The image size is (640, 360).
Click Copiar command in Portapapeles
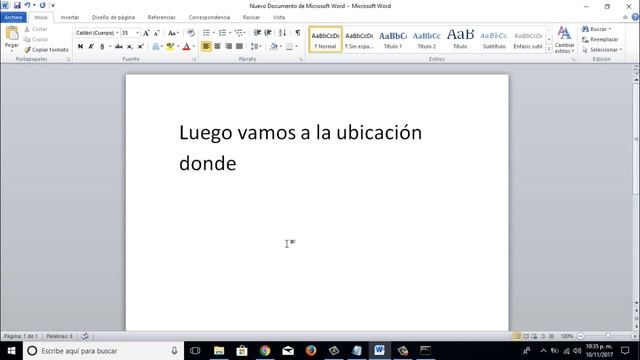pyautogui.click(x=36, y=40)
